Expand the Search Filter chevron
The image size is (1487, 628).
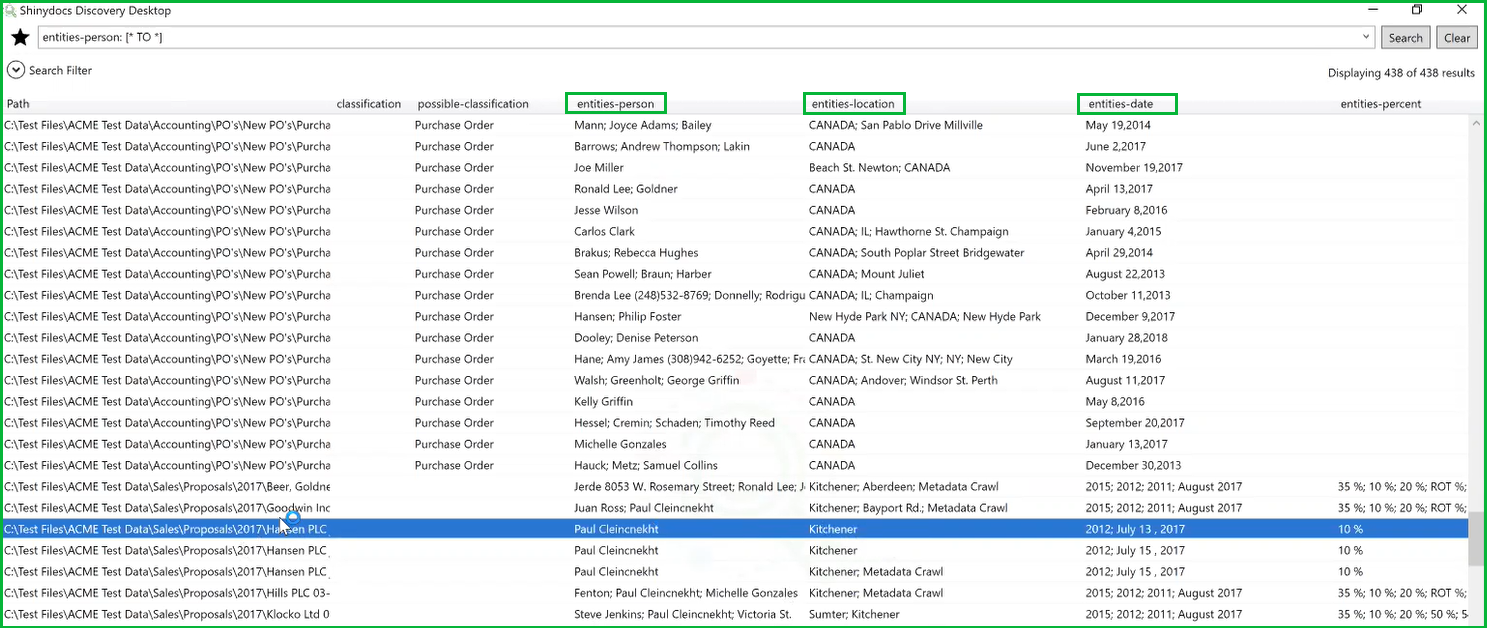[16, 70]
